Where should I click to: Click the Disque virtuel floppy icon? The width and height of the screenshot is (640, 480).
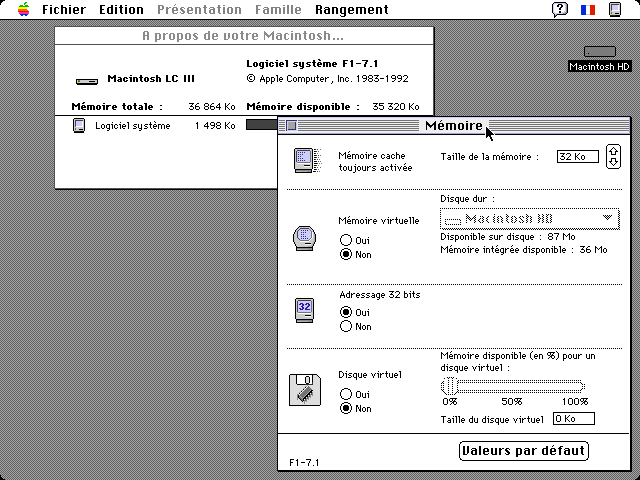click(305, 390)
